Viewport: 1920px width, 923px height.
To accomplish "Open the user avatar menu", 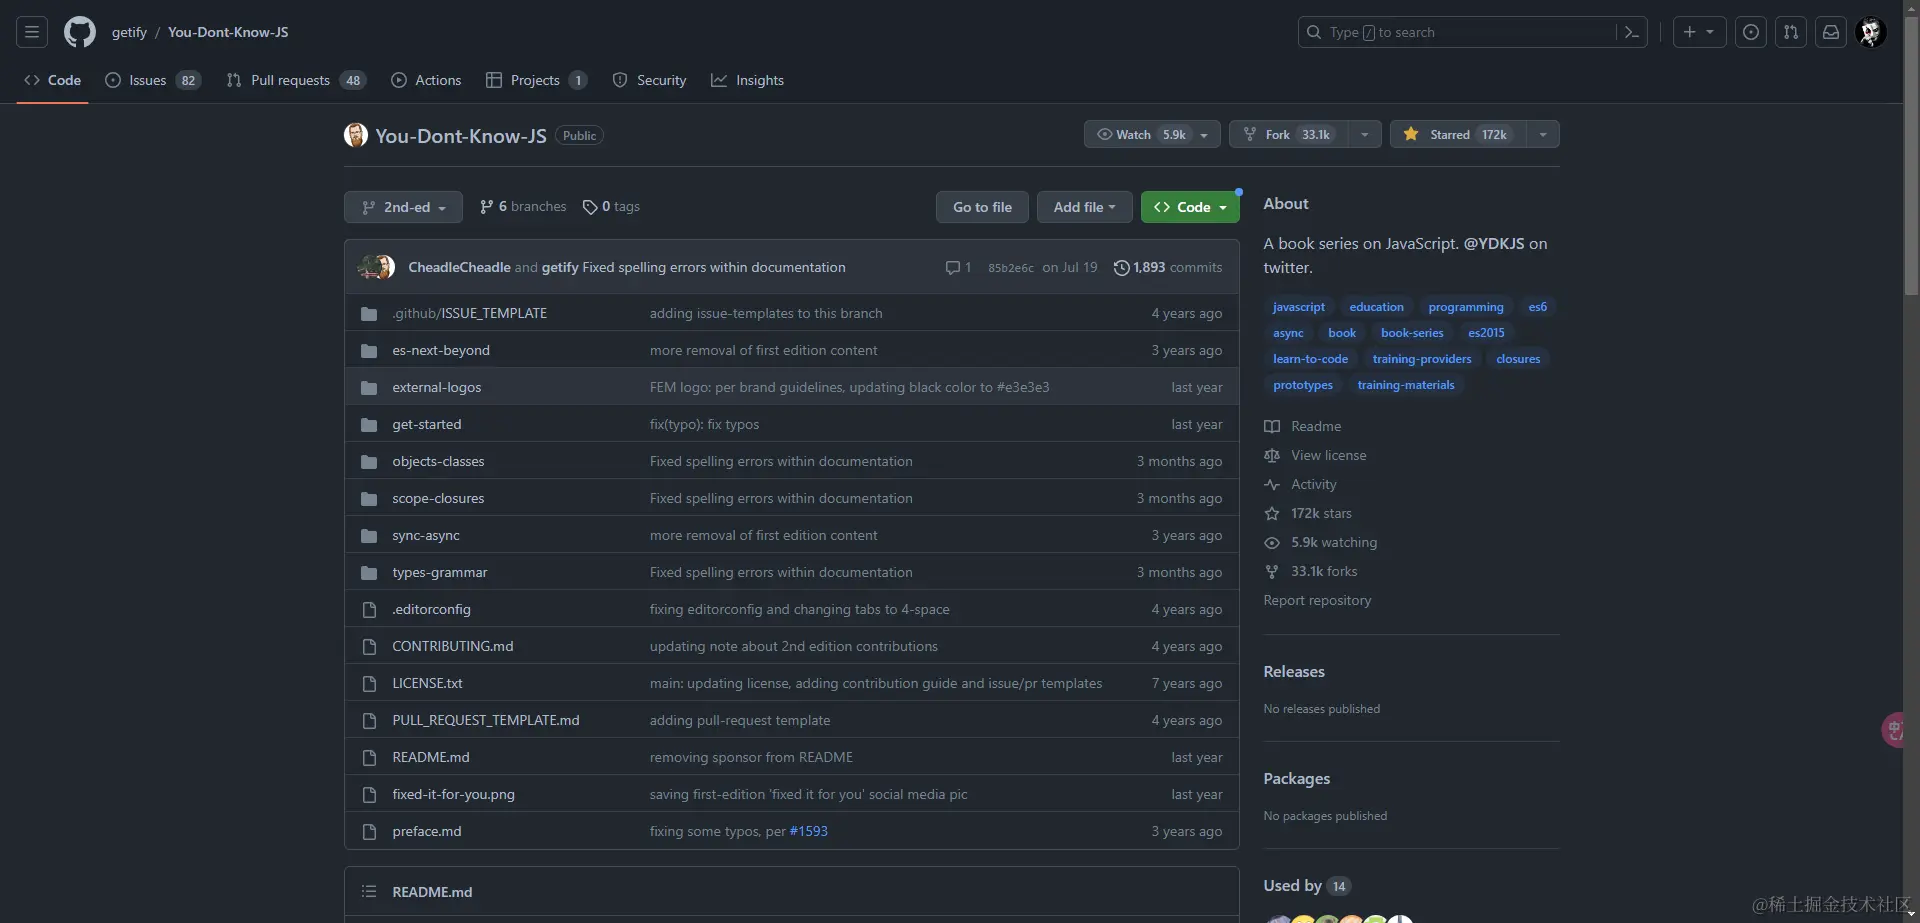I will point(1871,32).
